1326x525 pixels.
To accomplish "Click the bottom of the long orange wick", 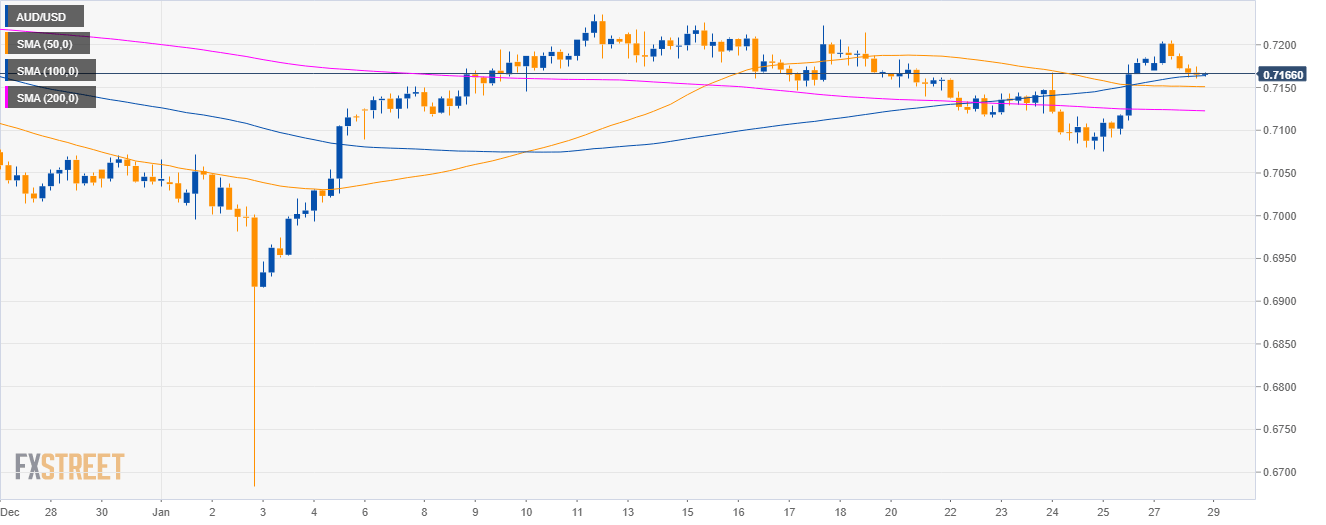I will tap(254, 485).
